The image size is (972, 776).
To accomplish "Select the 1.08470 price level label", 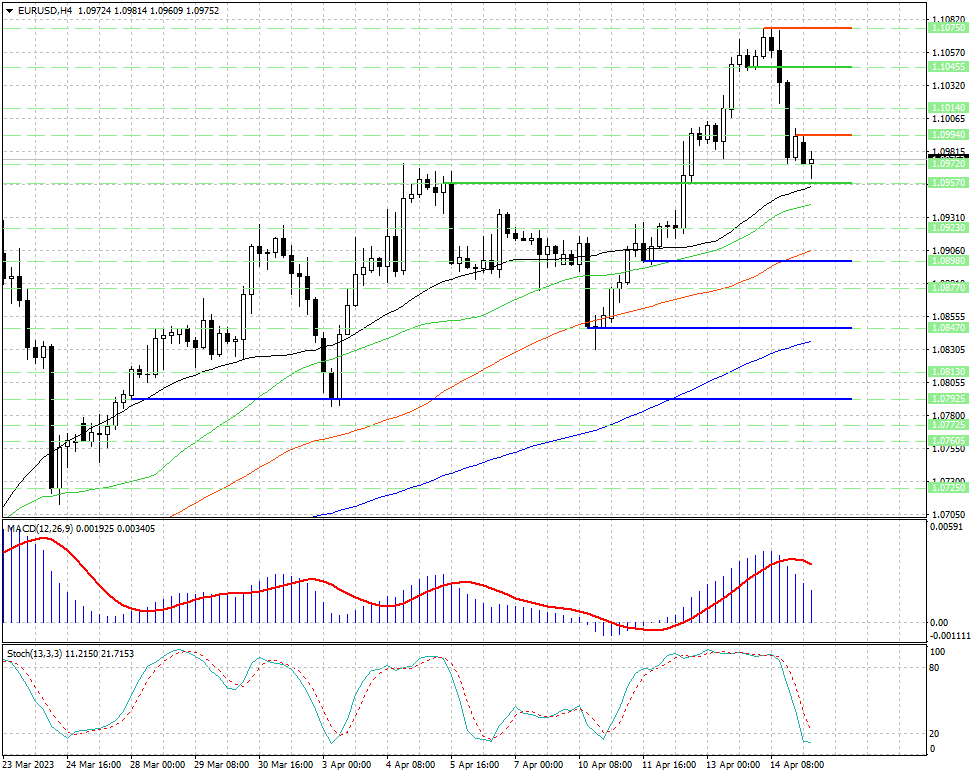I will (948, 327).
